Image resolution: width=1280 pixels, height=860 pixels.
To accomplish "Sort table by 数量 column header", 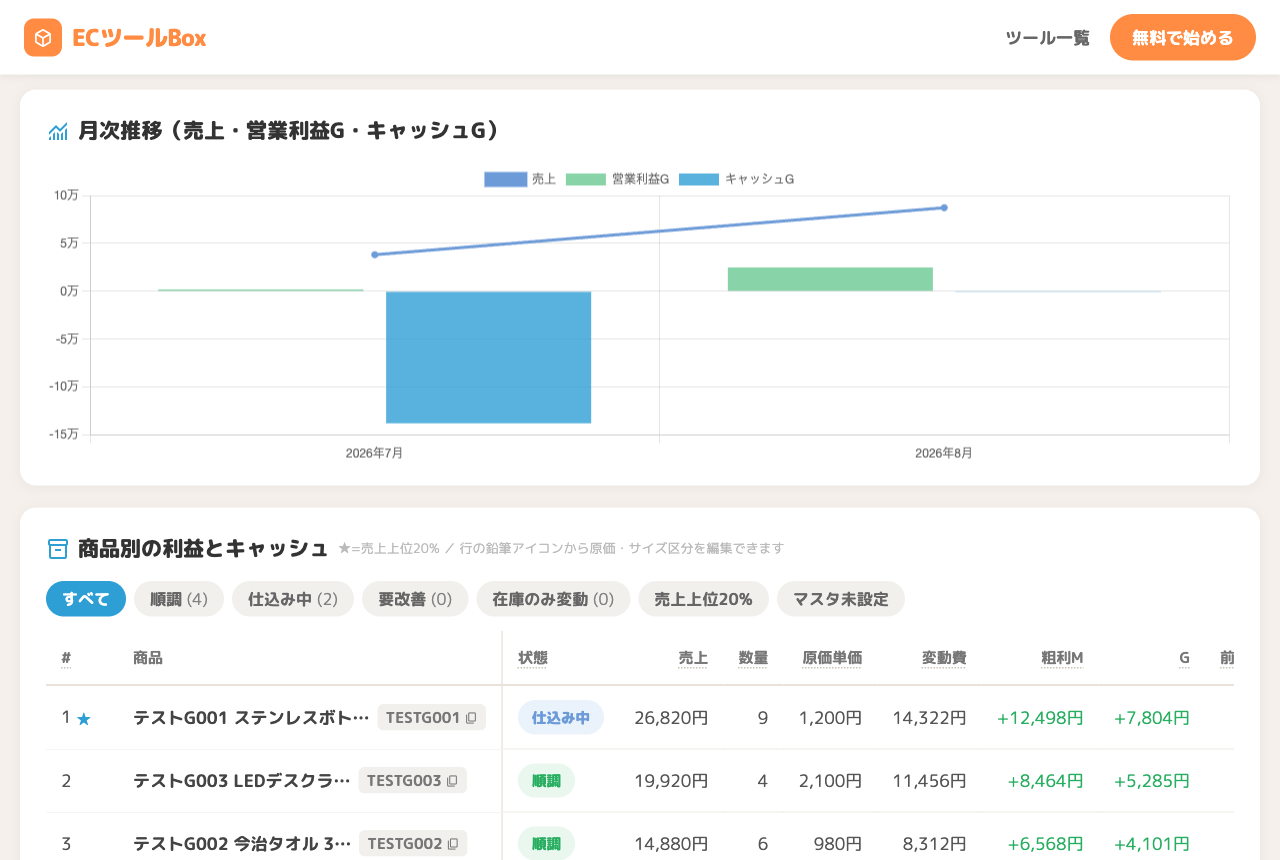I will [753, 658].
